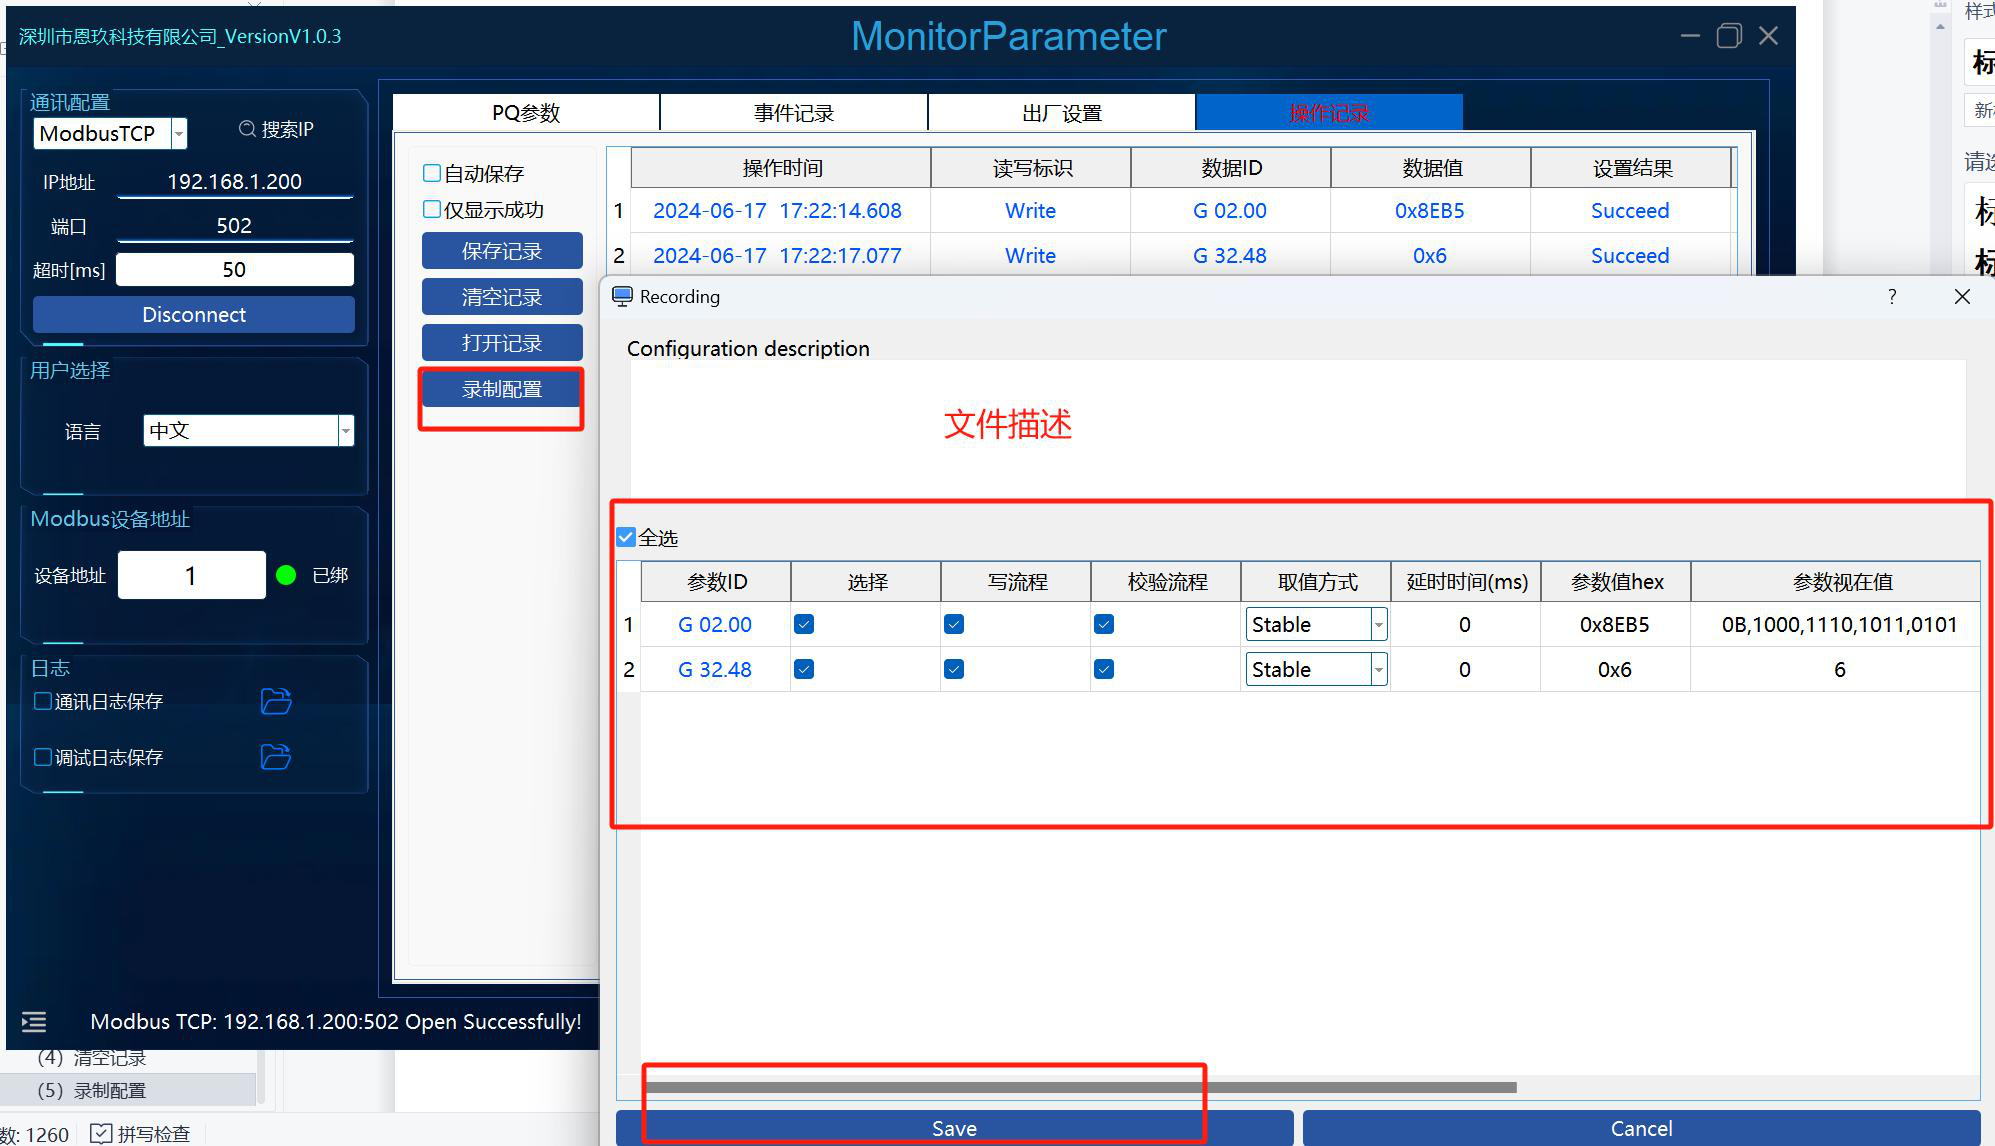This screenshot has width=1995, height=1146.
Task: Click Save in the Recording dialog
Action: [x=955, y=1128]
